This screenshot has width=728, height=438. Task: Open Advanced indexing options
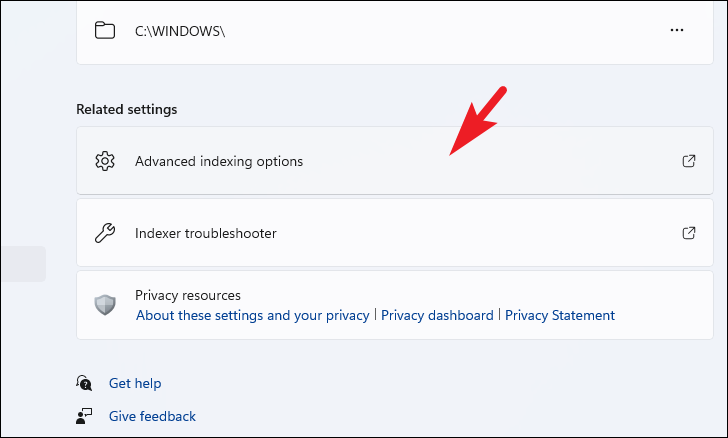395,161
